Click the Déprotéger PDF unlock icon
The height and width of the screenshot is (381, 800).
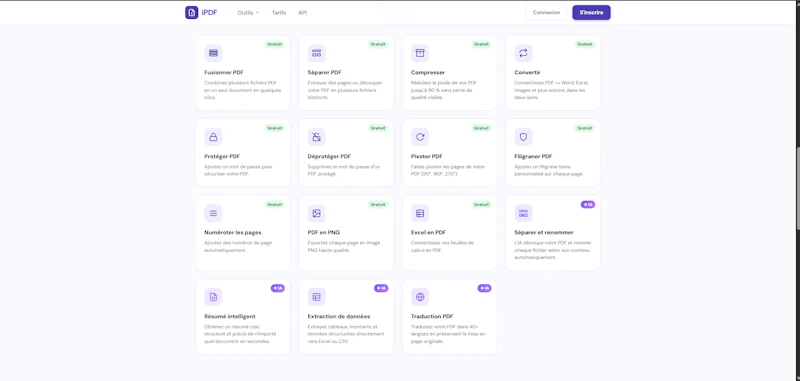pos(317,137)
